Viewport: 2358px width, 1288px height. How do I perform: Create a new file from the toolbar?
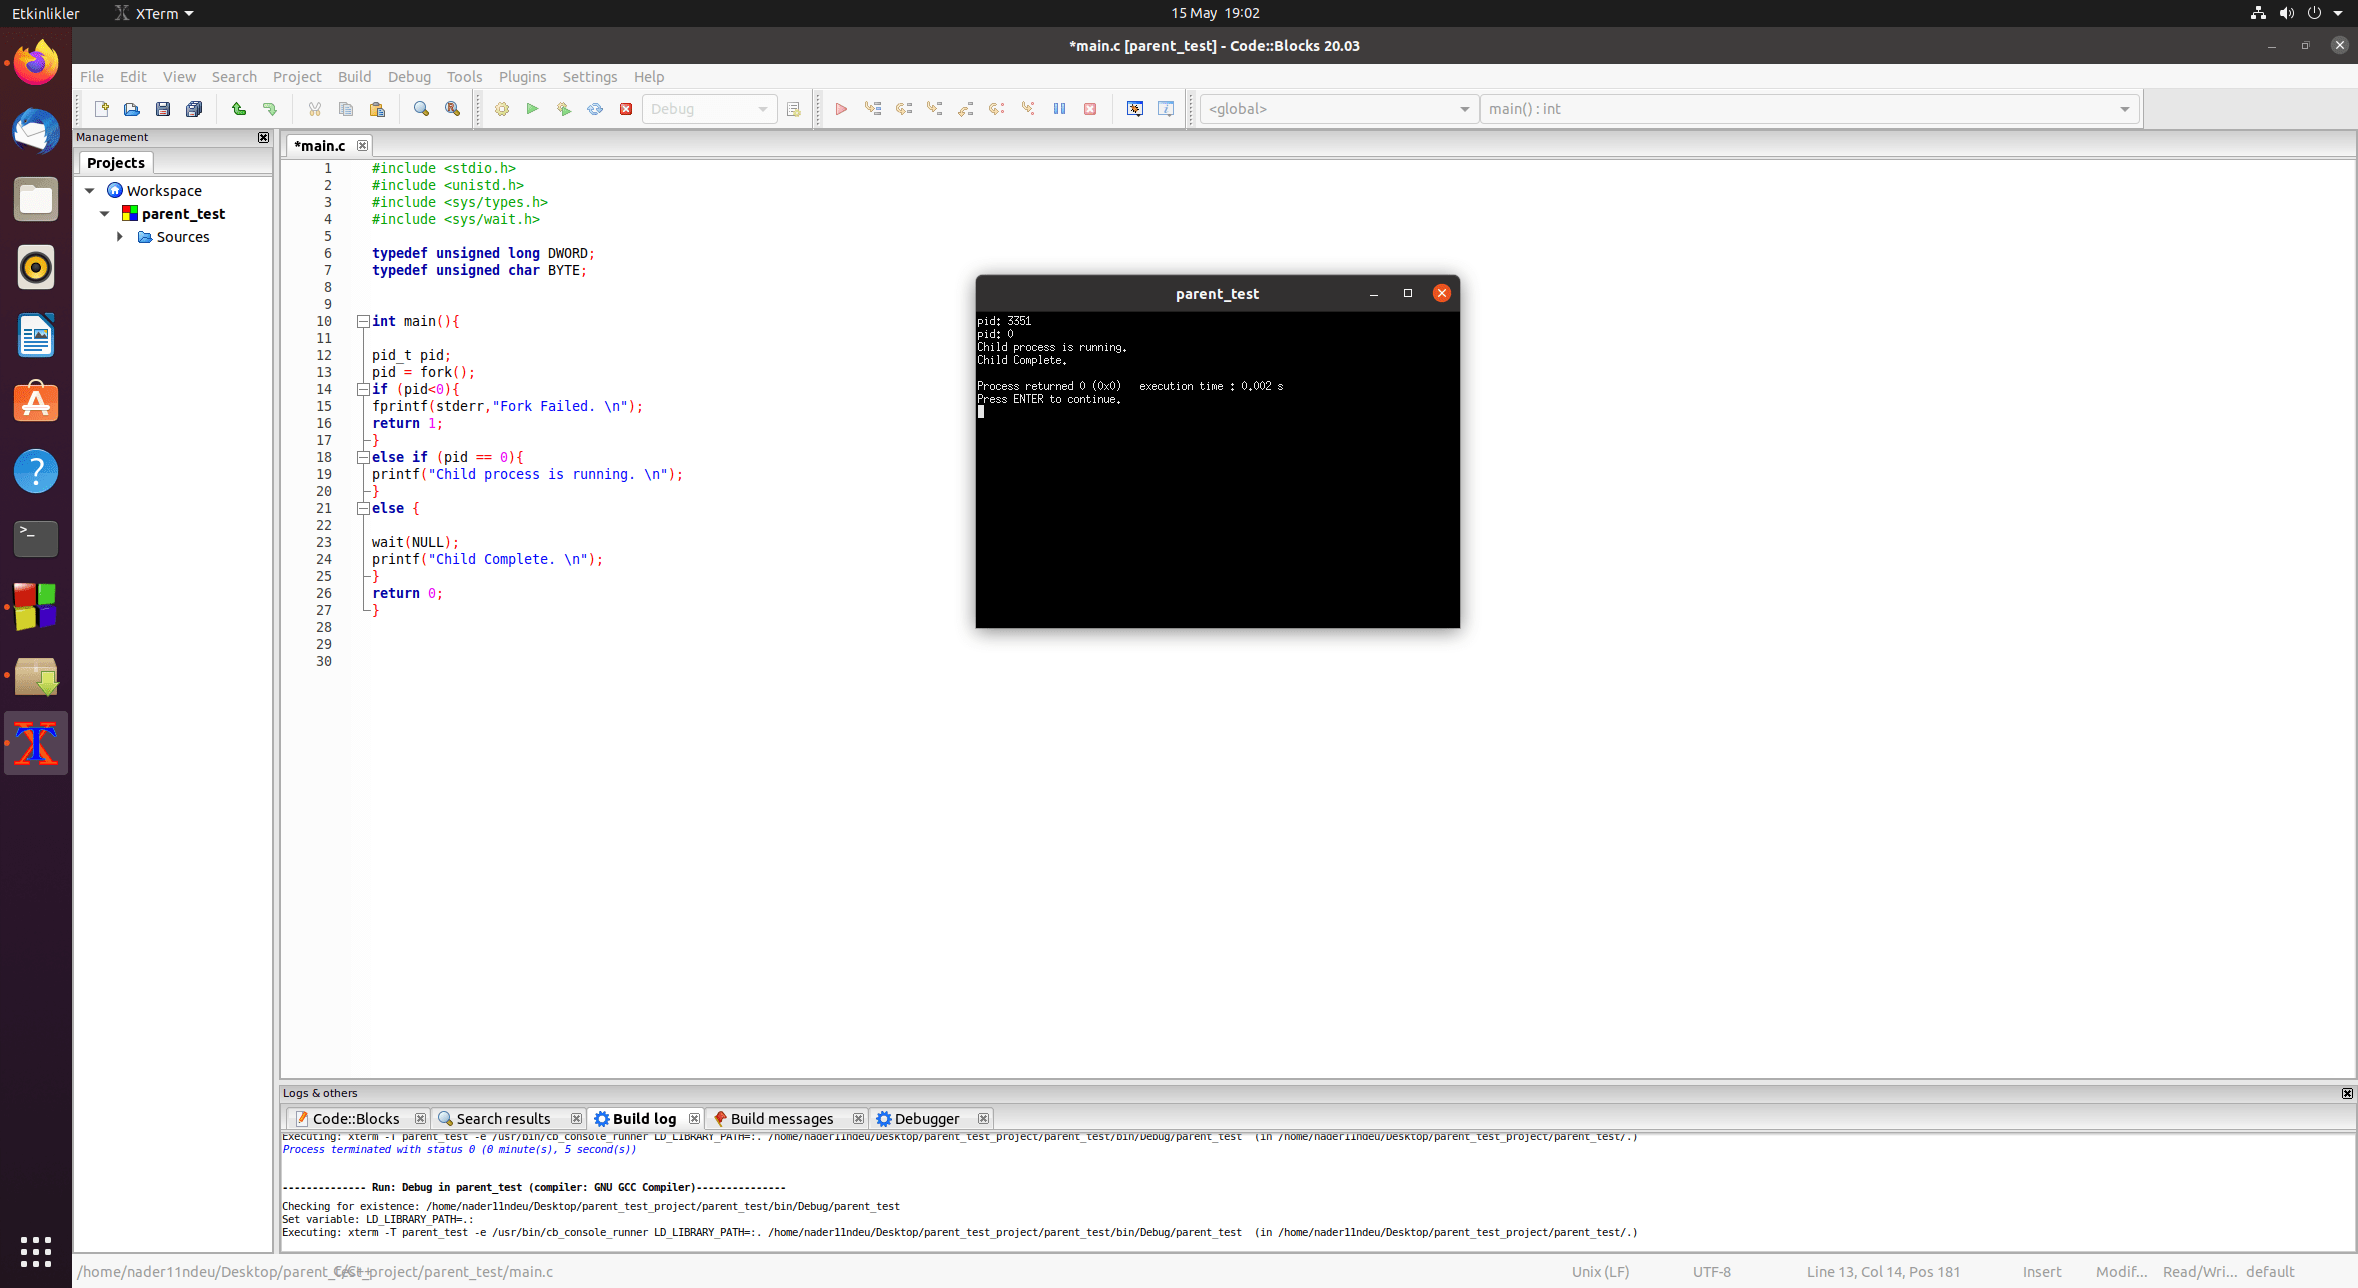[101, 109]
